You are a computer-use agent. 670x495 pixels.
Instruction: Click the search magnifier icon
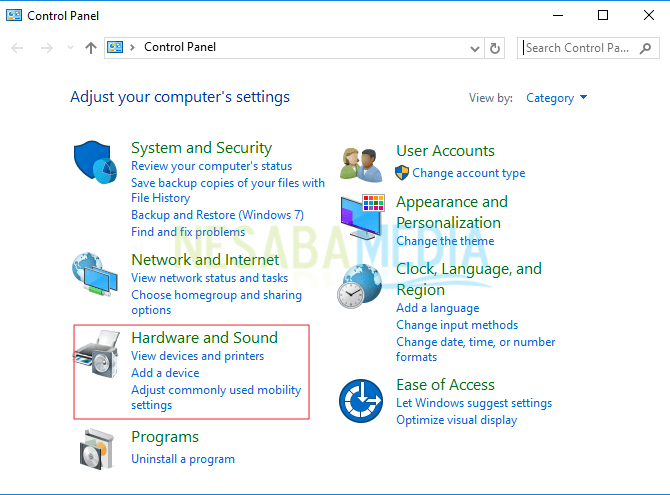[646, 48]
